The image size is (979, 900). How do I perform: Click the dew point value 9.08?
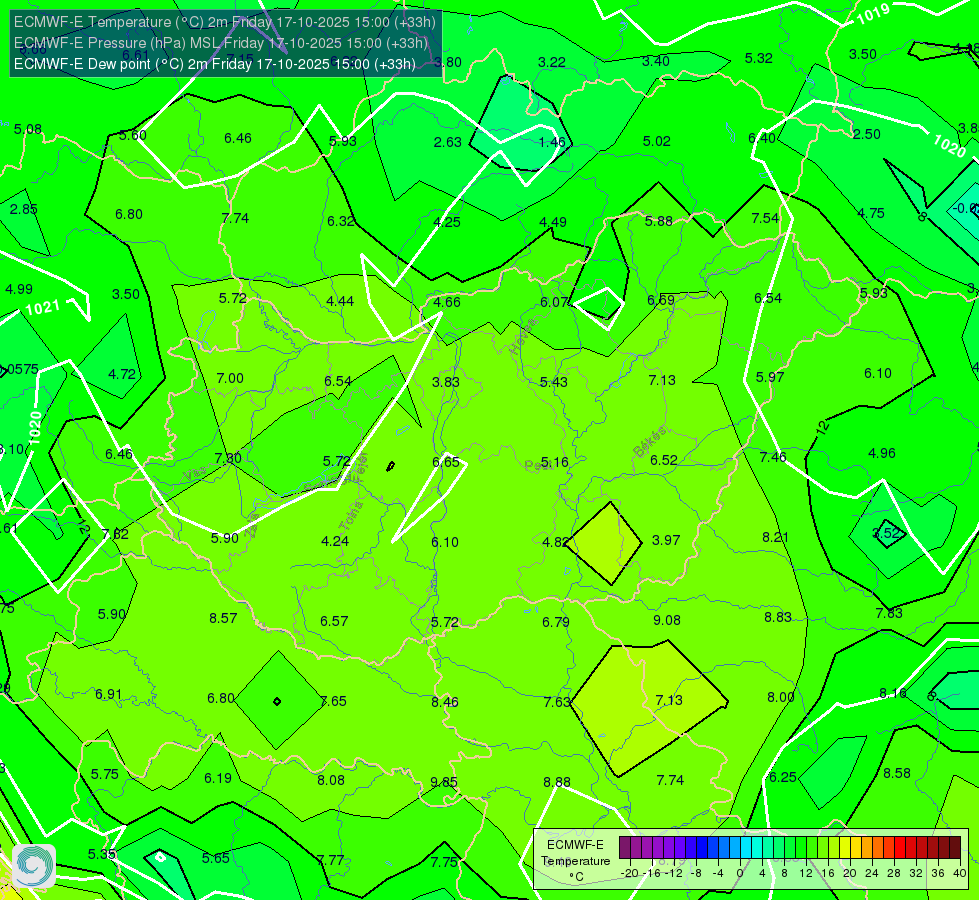click(x=667, y=620)
